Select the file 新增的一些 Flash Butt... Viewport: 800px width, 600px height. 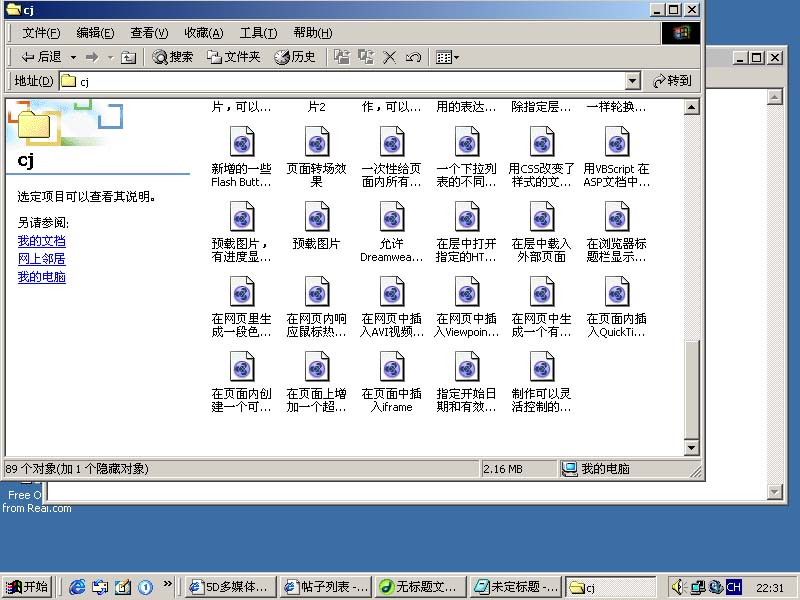[242, 157]
